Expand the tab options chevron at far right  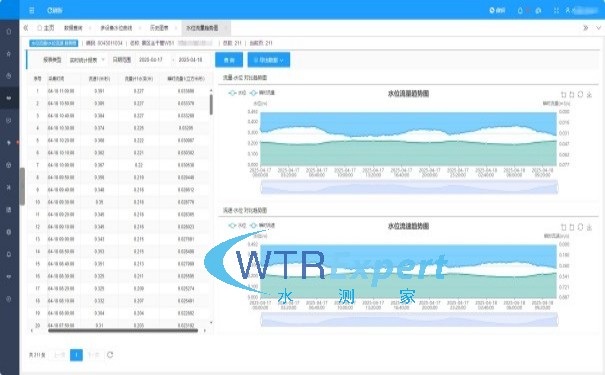pyautogui.click(x=598, y=28)
